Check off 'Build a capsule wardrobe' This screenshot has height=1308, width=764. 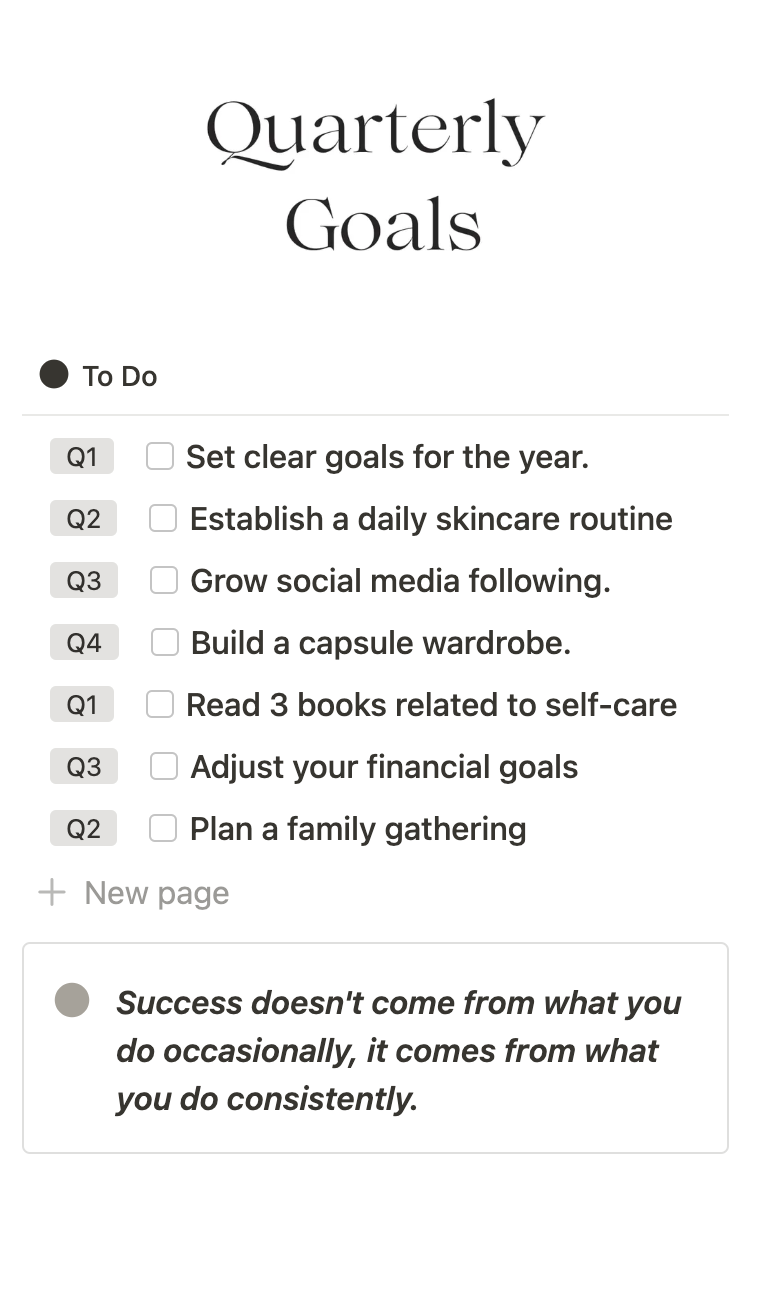click(165, 642)
